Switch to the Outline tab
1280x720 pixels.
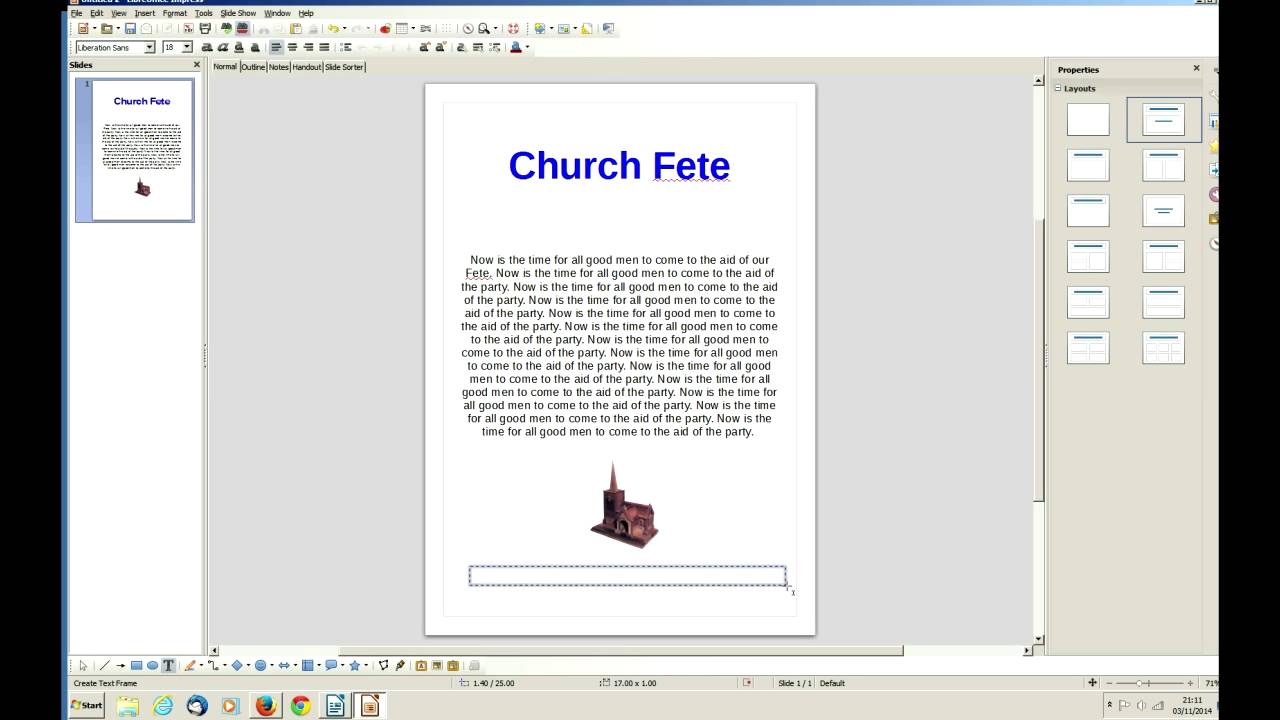(253, 67)
